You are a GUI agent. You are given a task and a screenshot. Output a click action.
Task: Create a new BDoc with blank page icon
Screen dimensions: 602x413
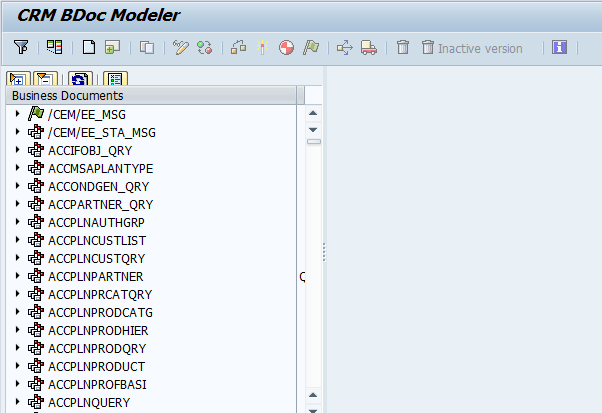89,48
